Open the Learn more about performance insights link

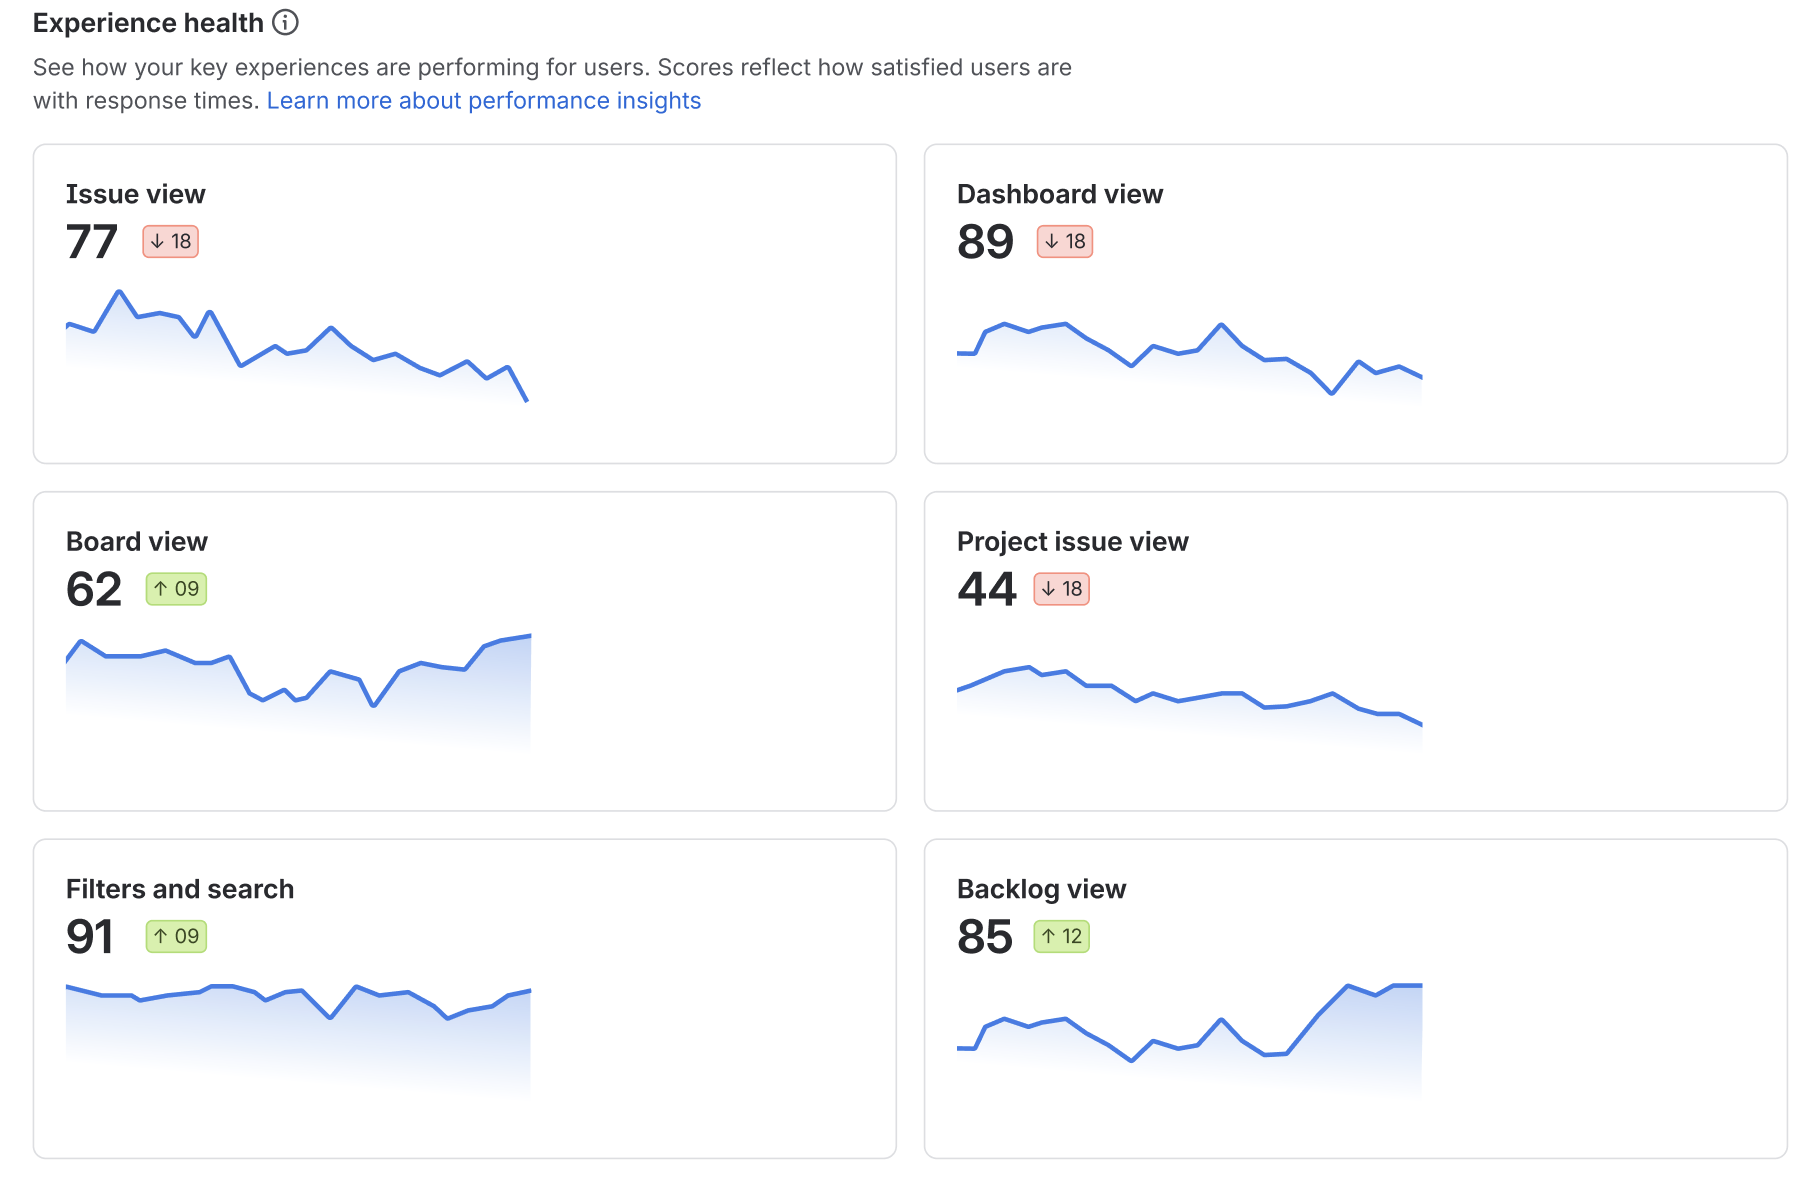coord(483,100)
